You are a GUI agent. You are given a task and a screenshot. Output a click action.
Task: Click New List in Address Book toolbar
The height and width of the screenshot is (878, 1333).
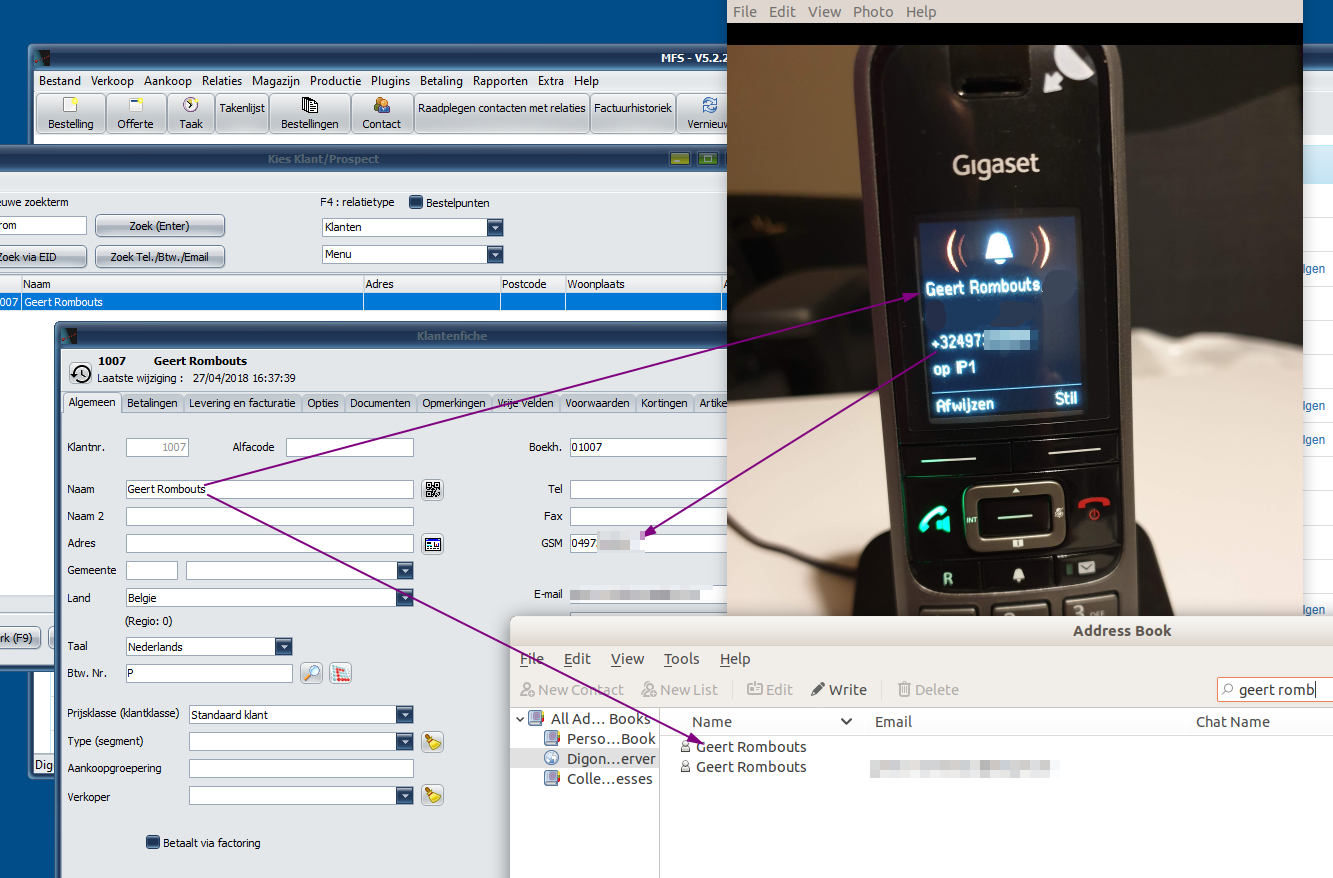[679, 689]
